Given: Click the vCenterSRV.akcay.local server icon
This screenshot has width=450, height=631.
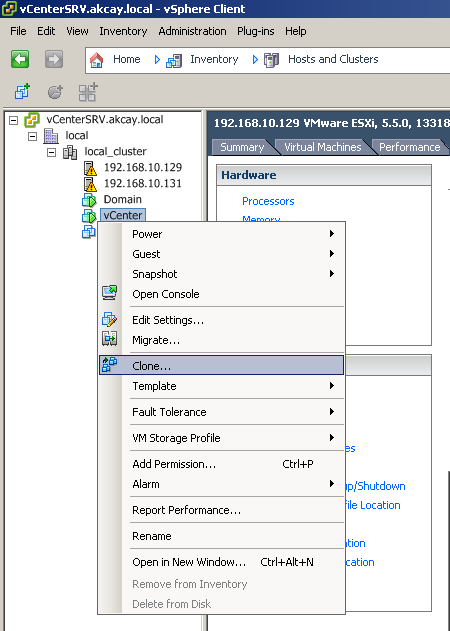Looking at the screenshot, I should 32,120.
